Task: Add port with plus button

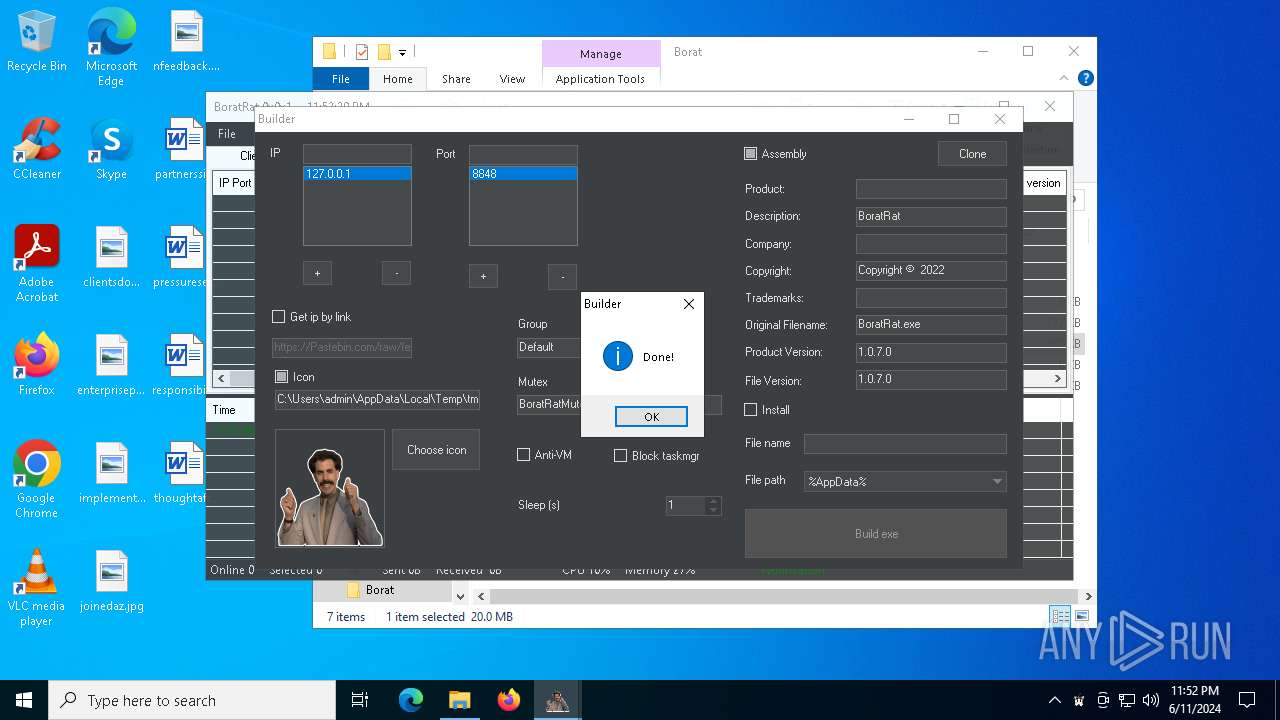Action: coord(483,276)
